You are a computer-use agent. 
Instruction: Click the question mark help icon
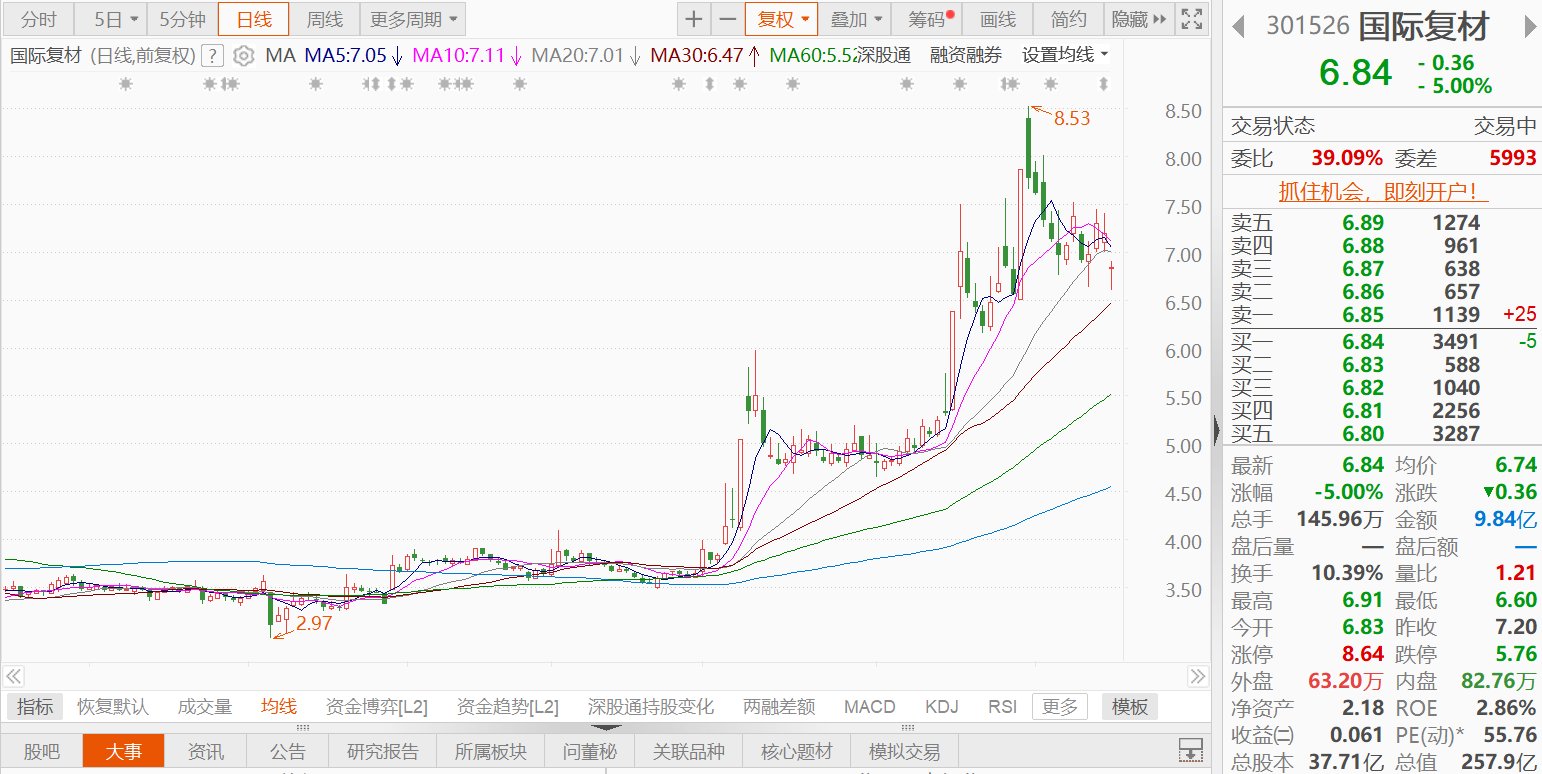tap(212, 56)
